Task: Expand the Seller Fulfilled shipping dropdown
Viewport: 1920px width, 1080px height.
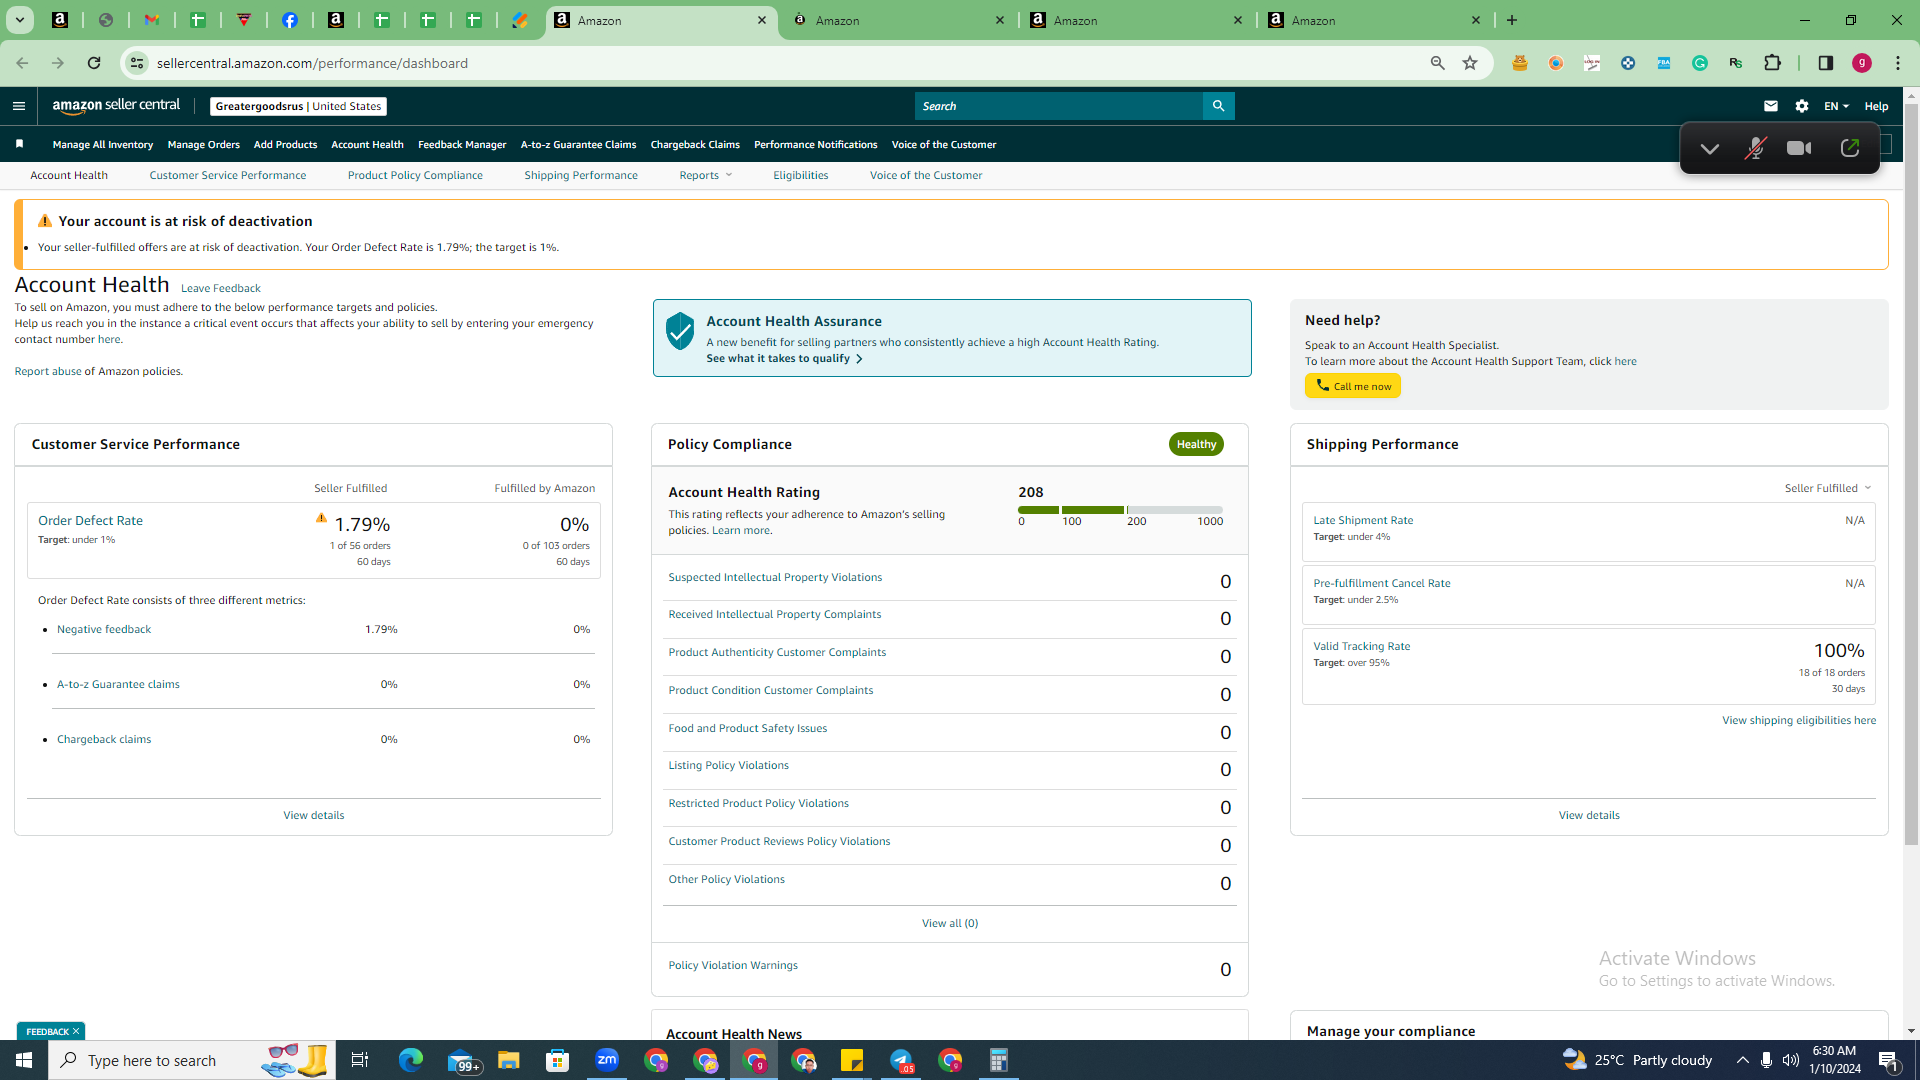Action: click(x=1827, y=488)
